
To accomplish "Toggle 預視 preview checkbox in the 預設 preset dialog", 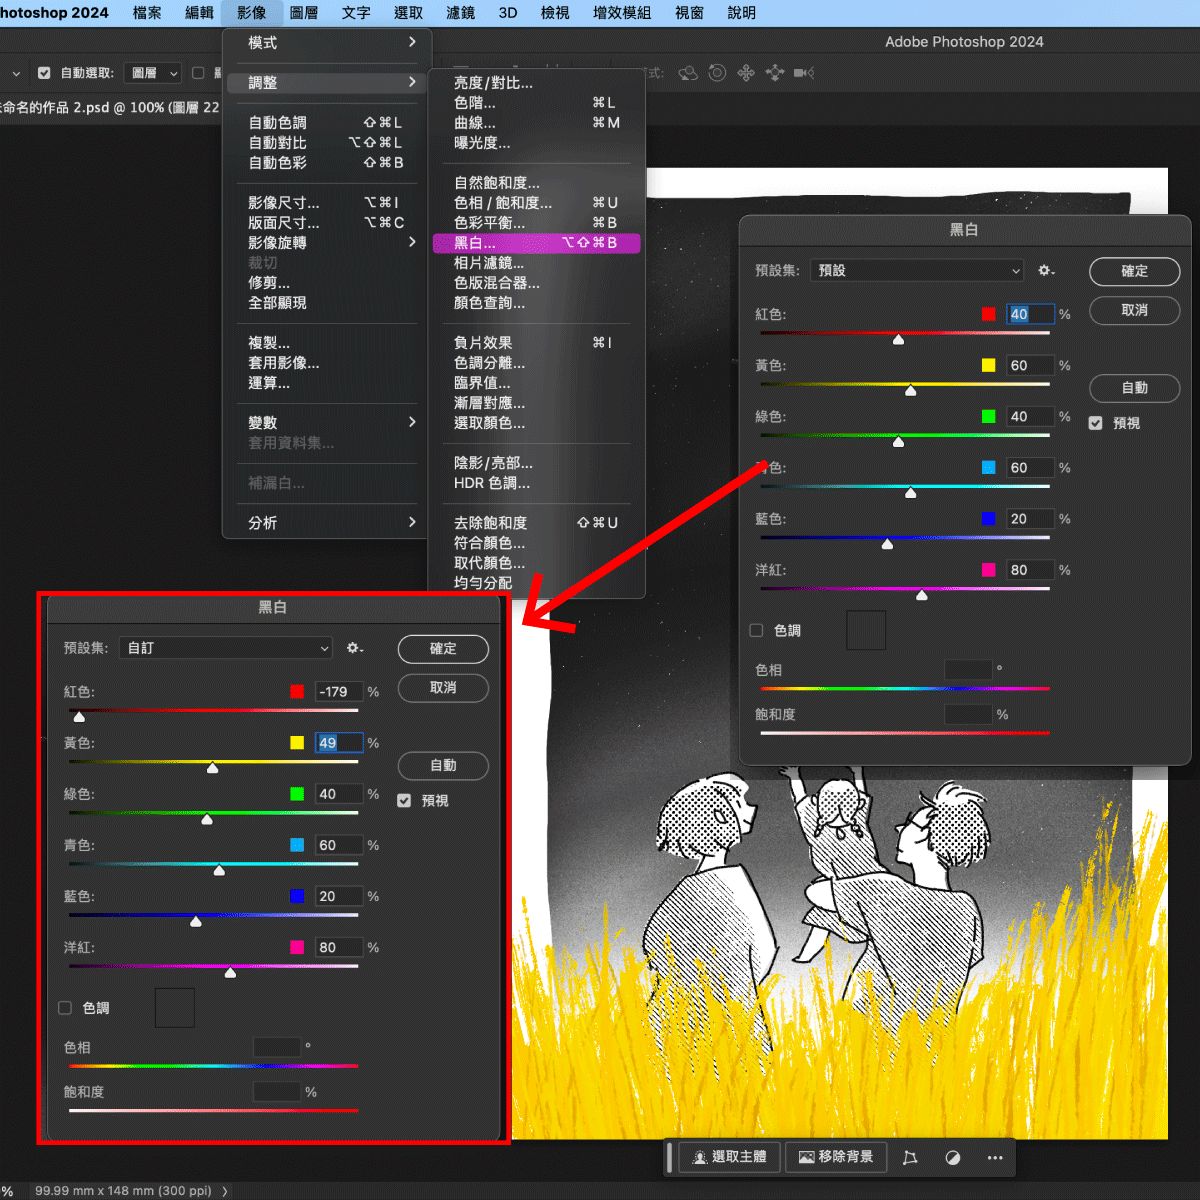I will [x=1096, y=423].
